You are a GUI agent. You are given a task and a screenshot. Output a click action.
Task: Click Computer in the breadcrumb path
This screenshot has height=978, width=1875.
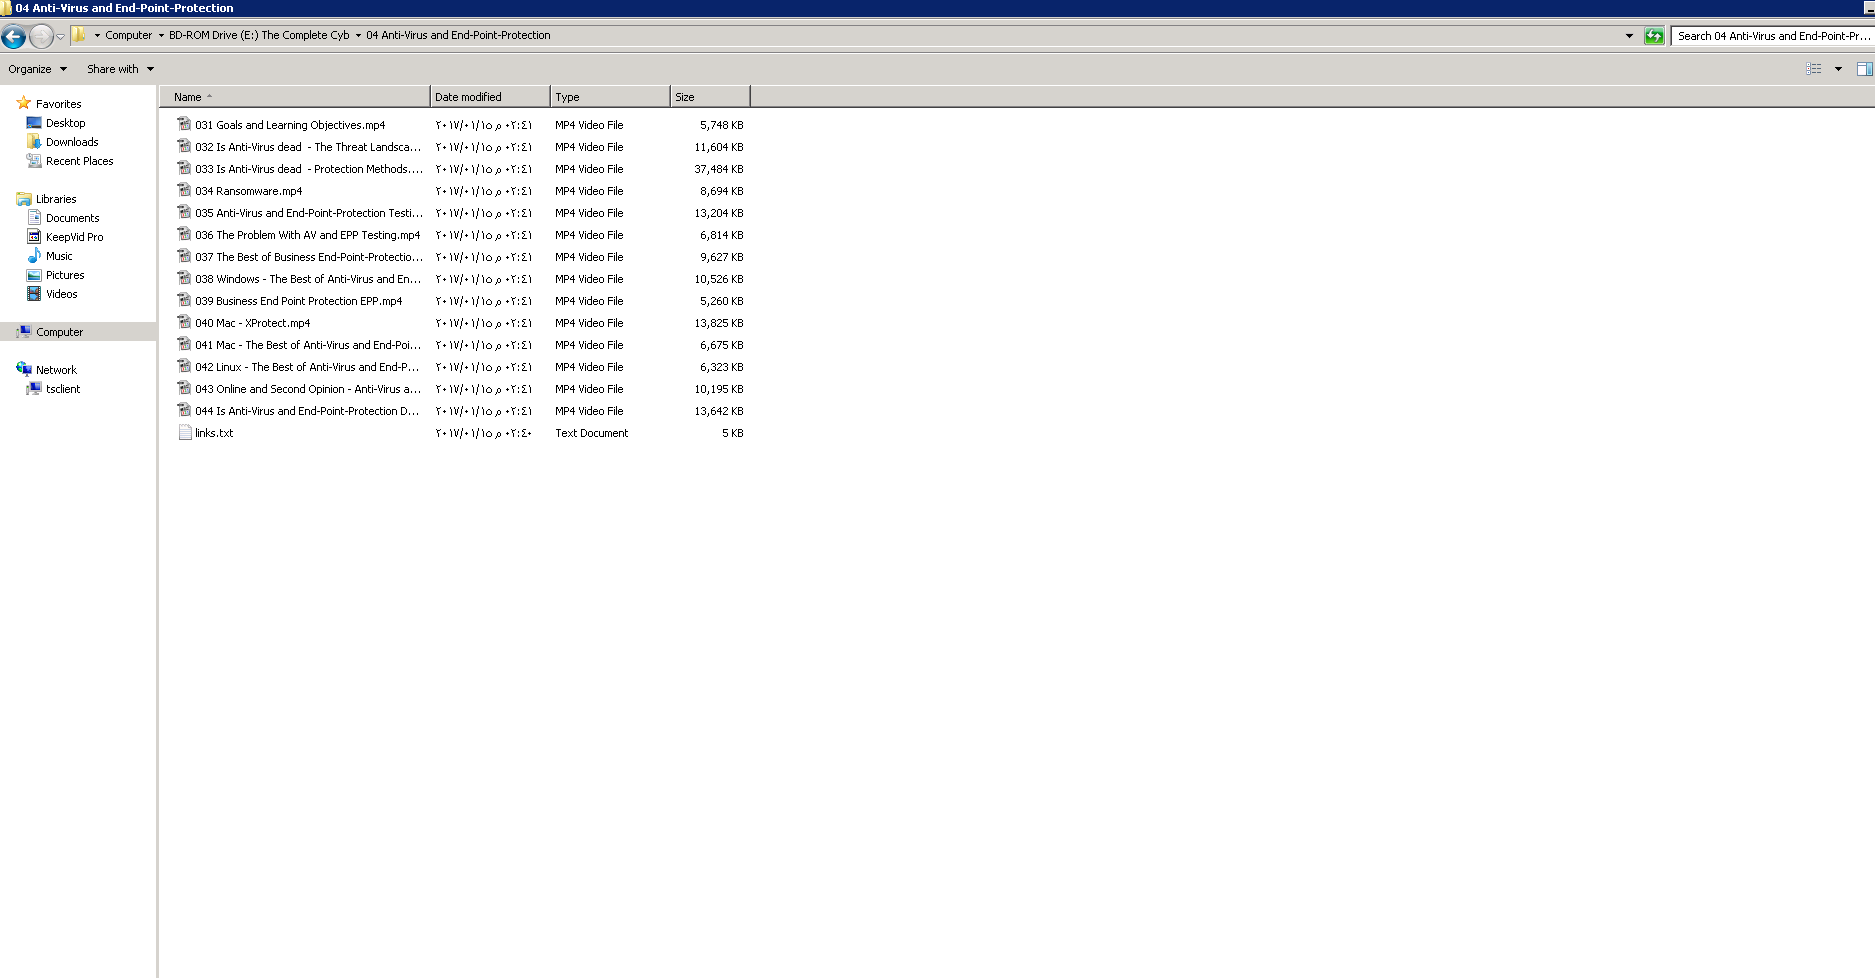[129, 35]
